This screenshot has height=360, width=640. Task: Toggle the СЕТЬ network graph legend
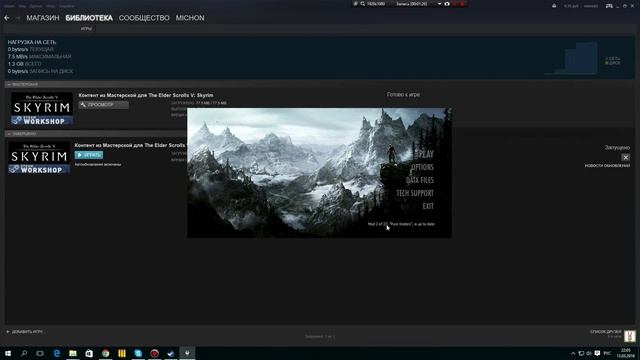pyautogui.click(x=613, y=58)
